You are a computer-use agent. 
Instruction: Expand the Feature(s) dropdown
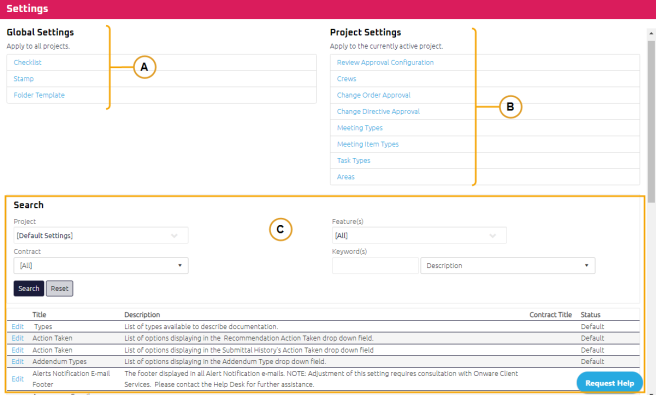pos(419,236)
